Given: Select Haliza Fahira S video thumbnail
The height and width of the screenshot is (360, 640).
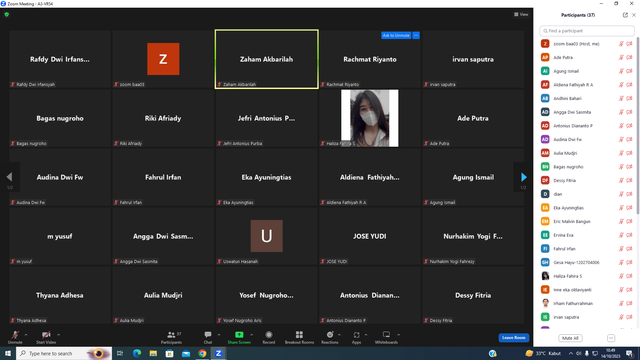Looking at the screenshot, I should (x=369, y=118).
